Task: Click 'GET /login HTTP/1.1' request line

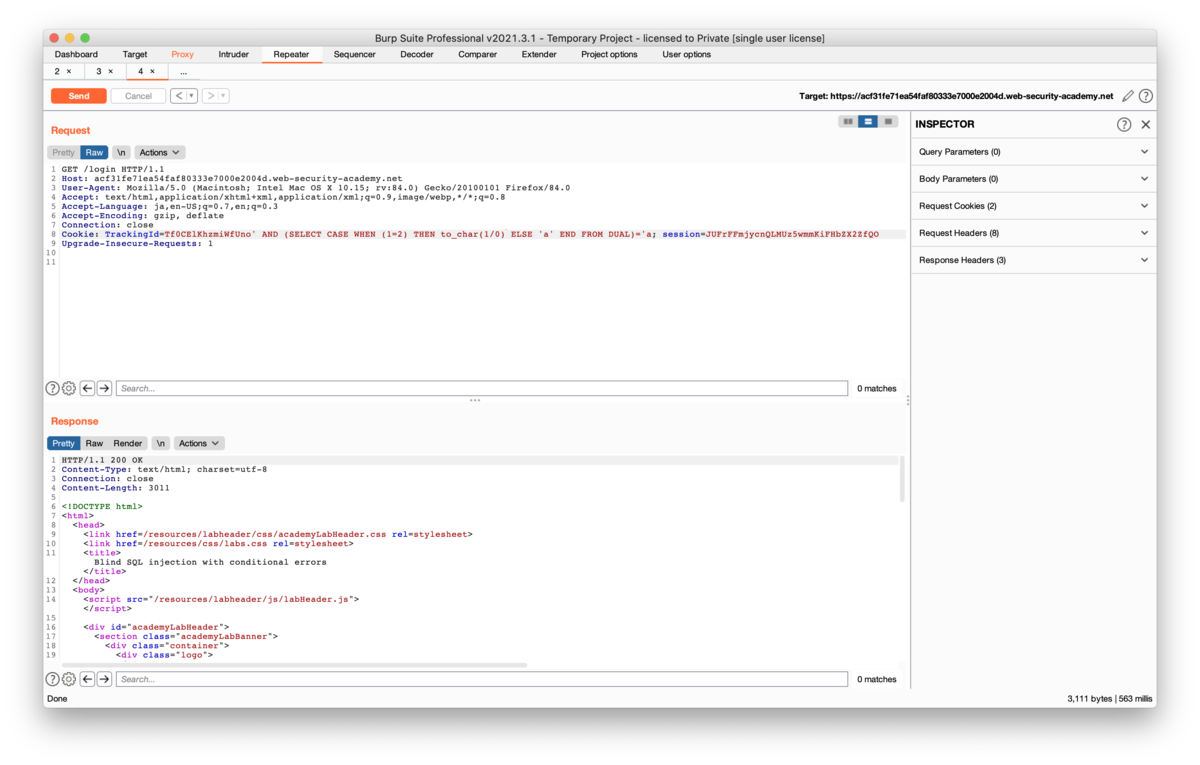Action: (113, 170)
